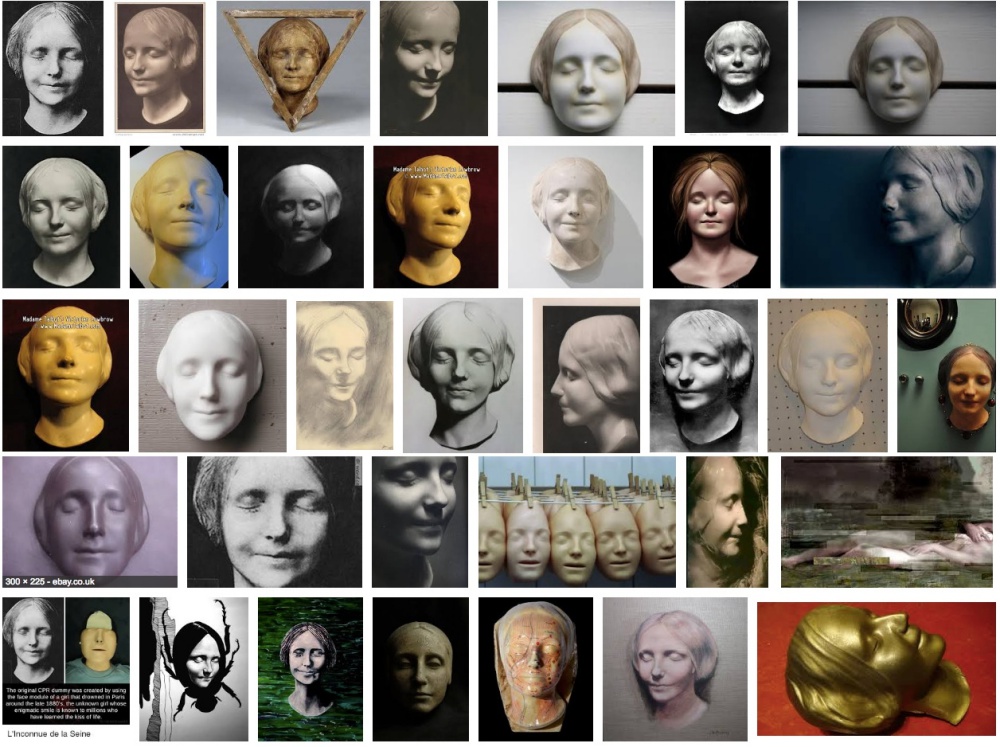Click the 'L'Inconnue de la Seine' caption text
The image size is (1000, 747).
(x=49, y=734)
